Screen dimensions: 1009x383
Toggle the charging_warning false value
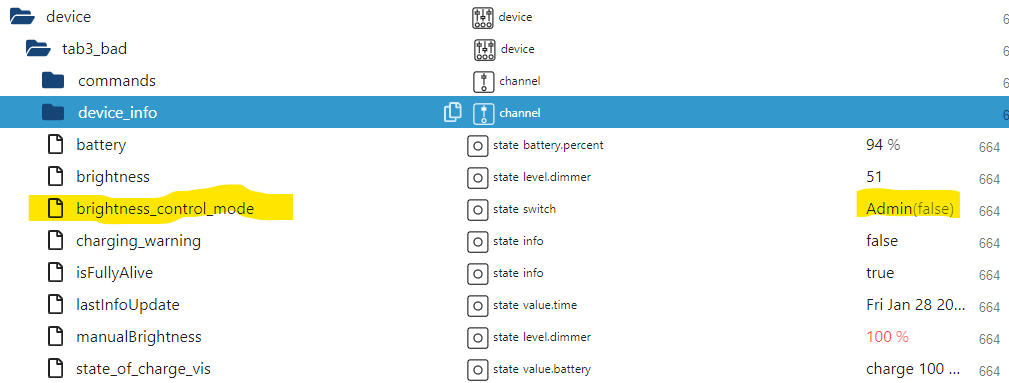pyautogui.click(x=882, y=241)
